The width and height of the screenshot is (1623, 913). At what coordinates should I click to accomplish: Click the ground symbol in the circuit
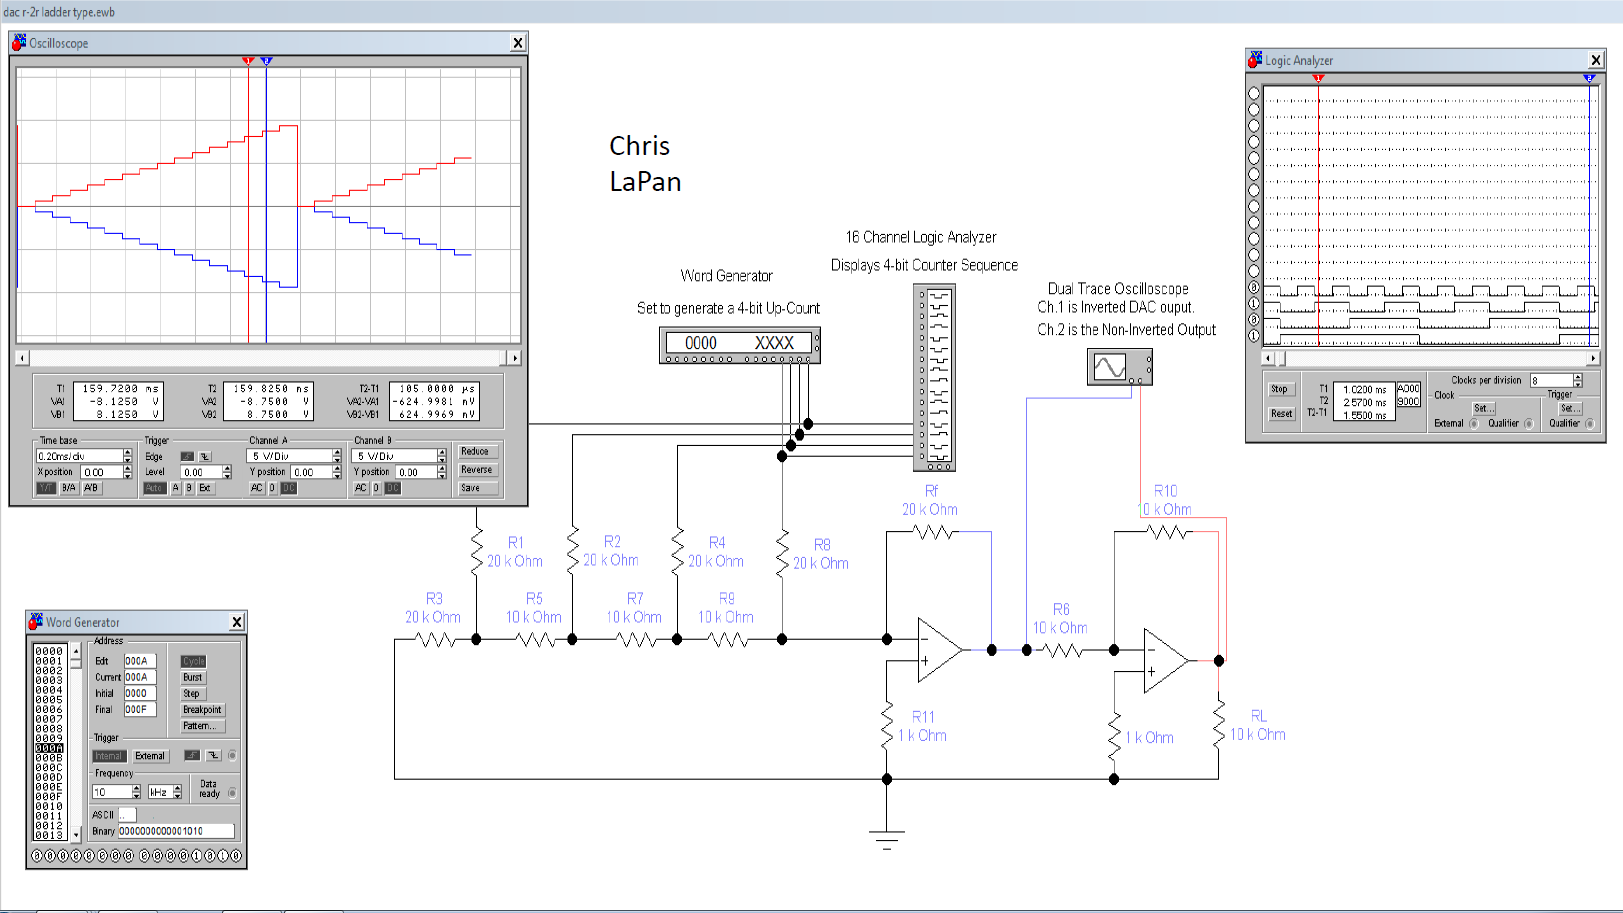[x=886, y=838]
